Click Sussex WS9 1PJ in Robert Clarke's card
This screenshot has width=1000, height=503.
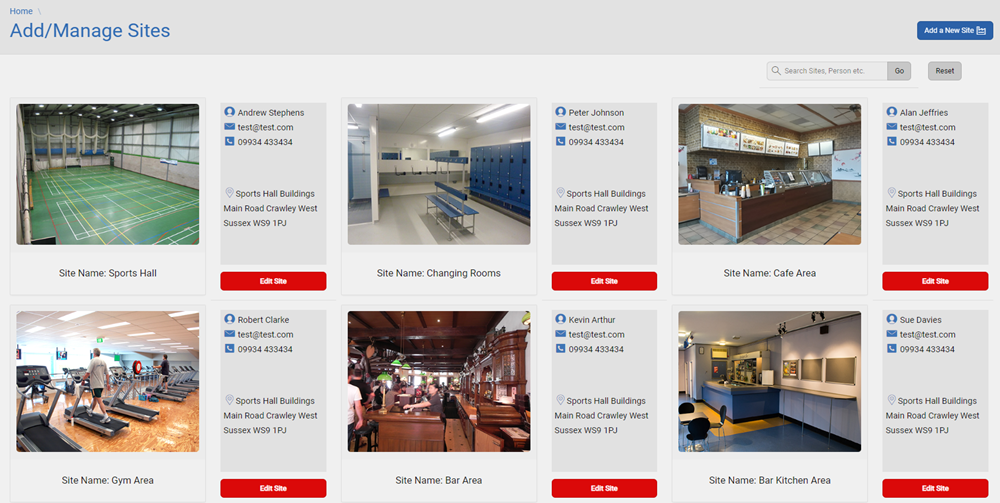(x=255, y=430)
